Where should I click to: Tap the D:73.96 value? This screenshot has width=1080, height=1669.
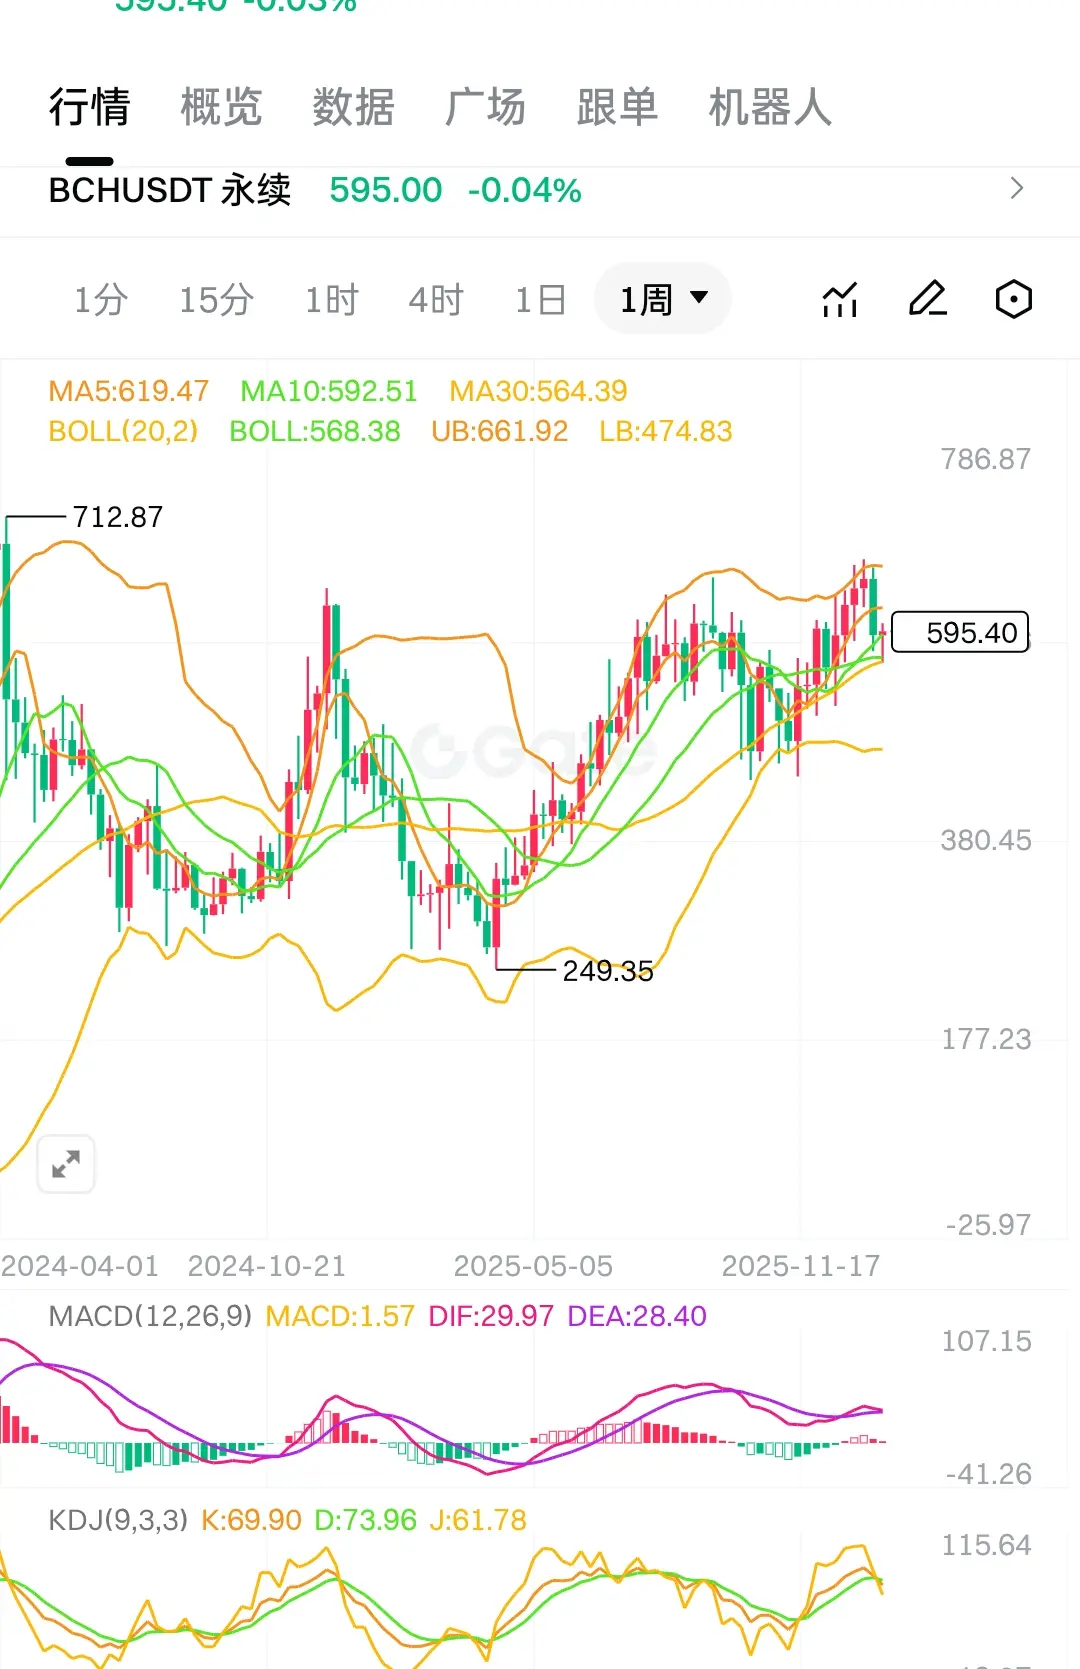(365, 1520)
